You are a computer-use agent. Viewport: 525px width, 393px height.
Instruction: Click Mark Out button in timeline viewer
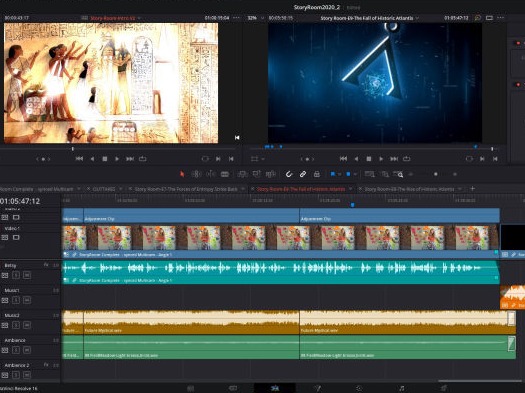pos(495,159)
